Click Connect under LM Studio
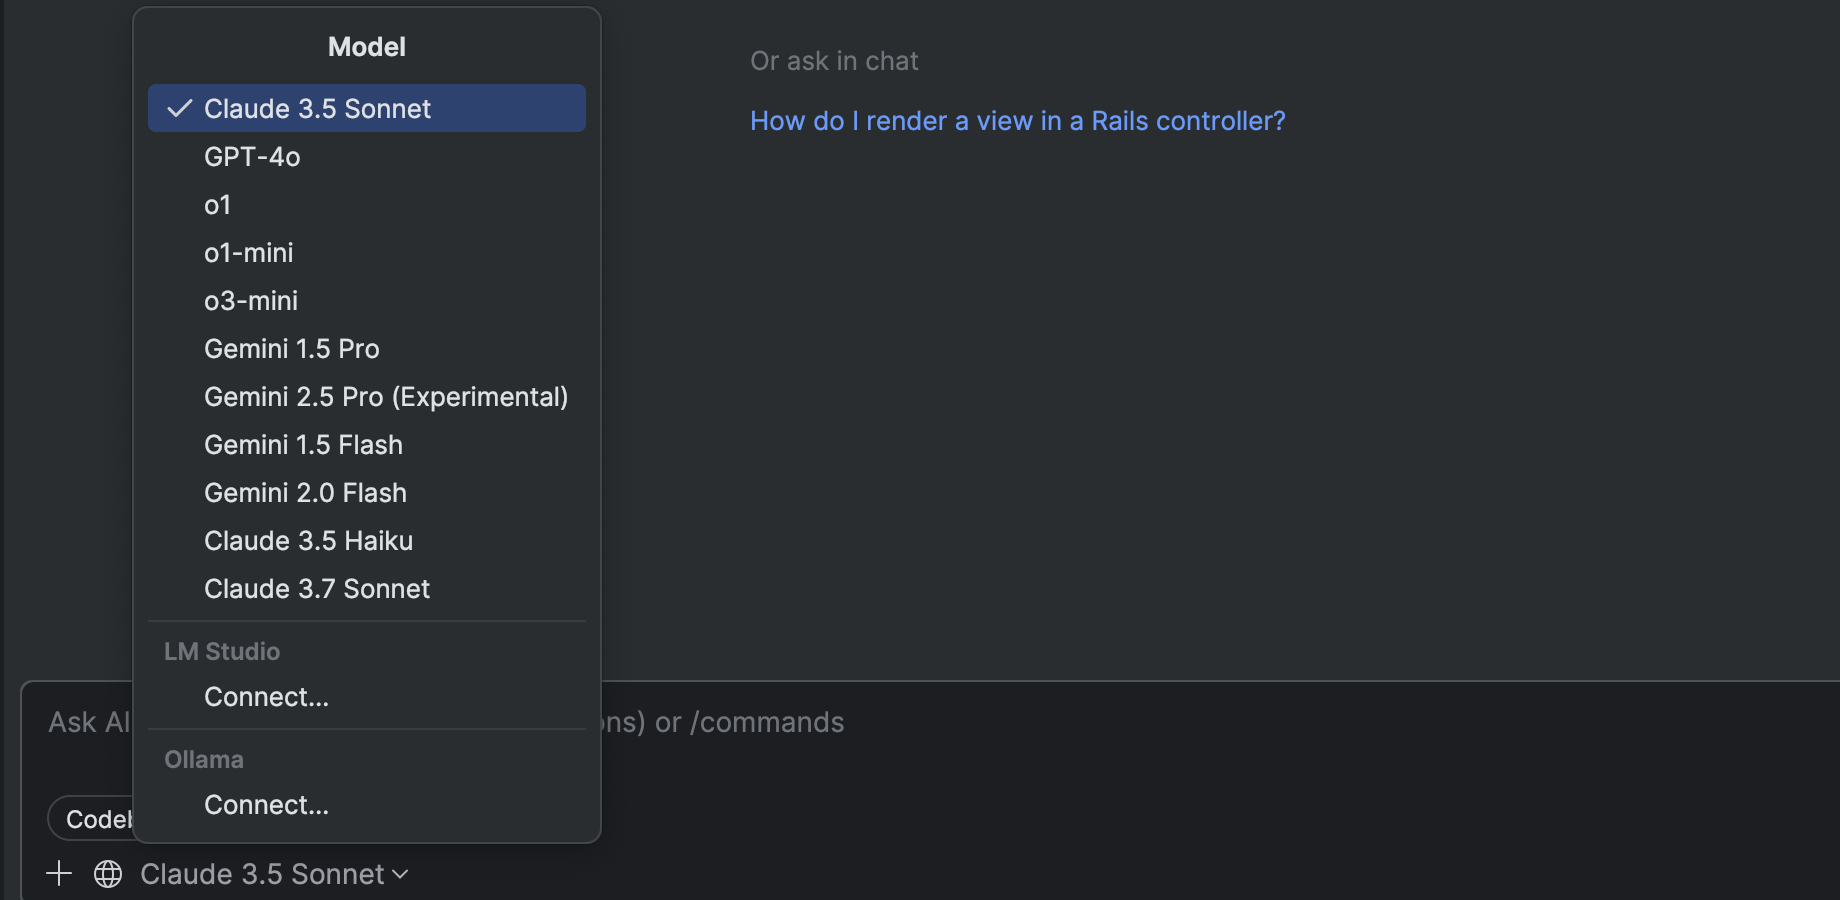This screenshot has height=900, width=1840. tap(266, 697)
